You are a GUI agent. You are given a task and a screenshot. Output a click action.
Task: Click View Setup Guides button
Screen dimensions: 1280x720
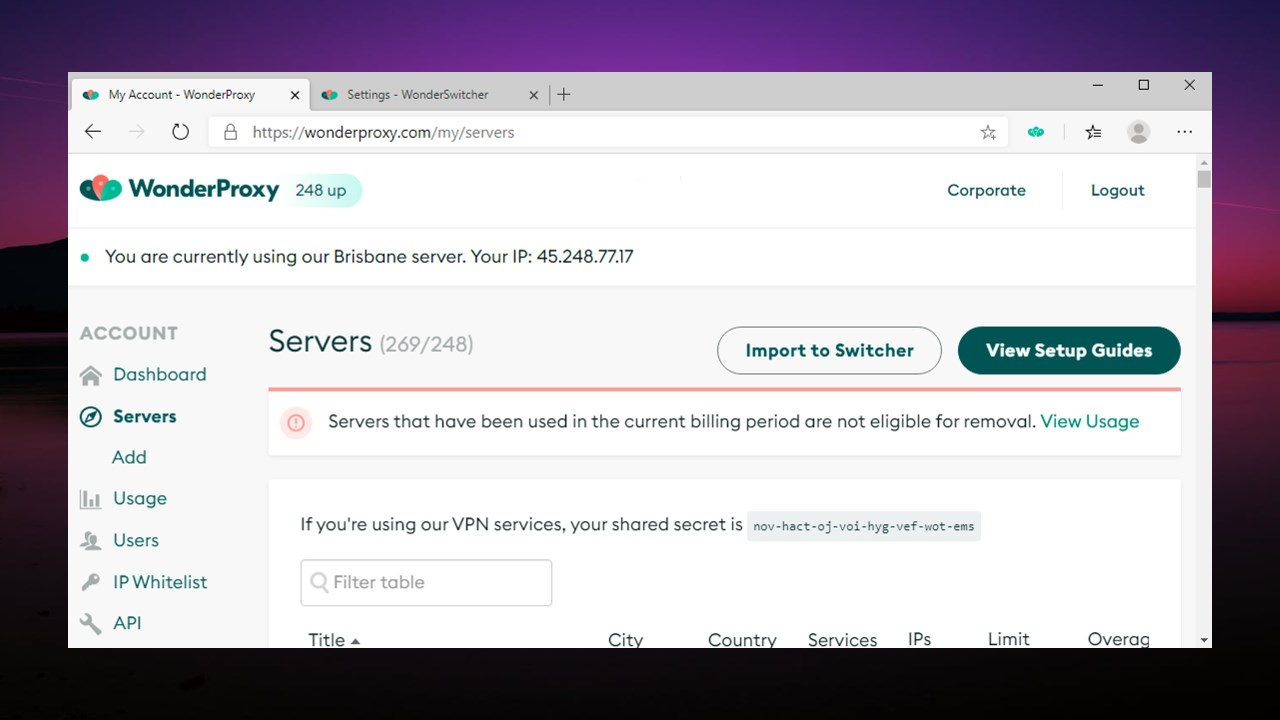coord(1069,350)
